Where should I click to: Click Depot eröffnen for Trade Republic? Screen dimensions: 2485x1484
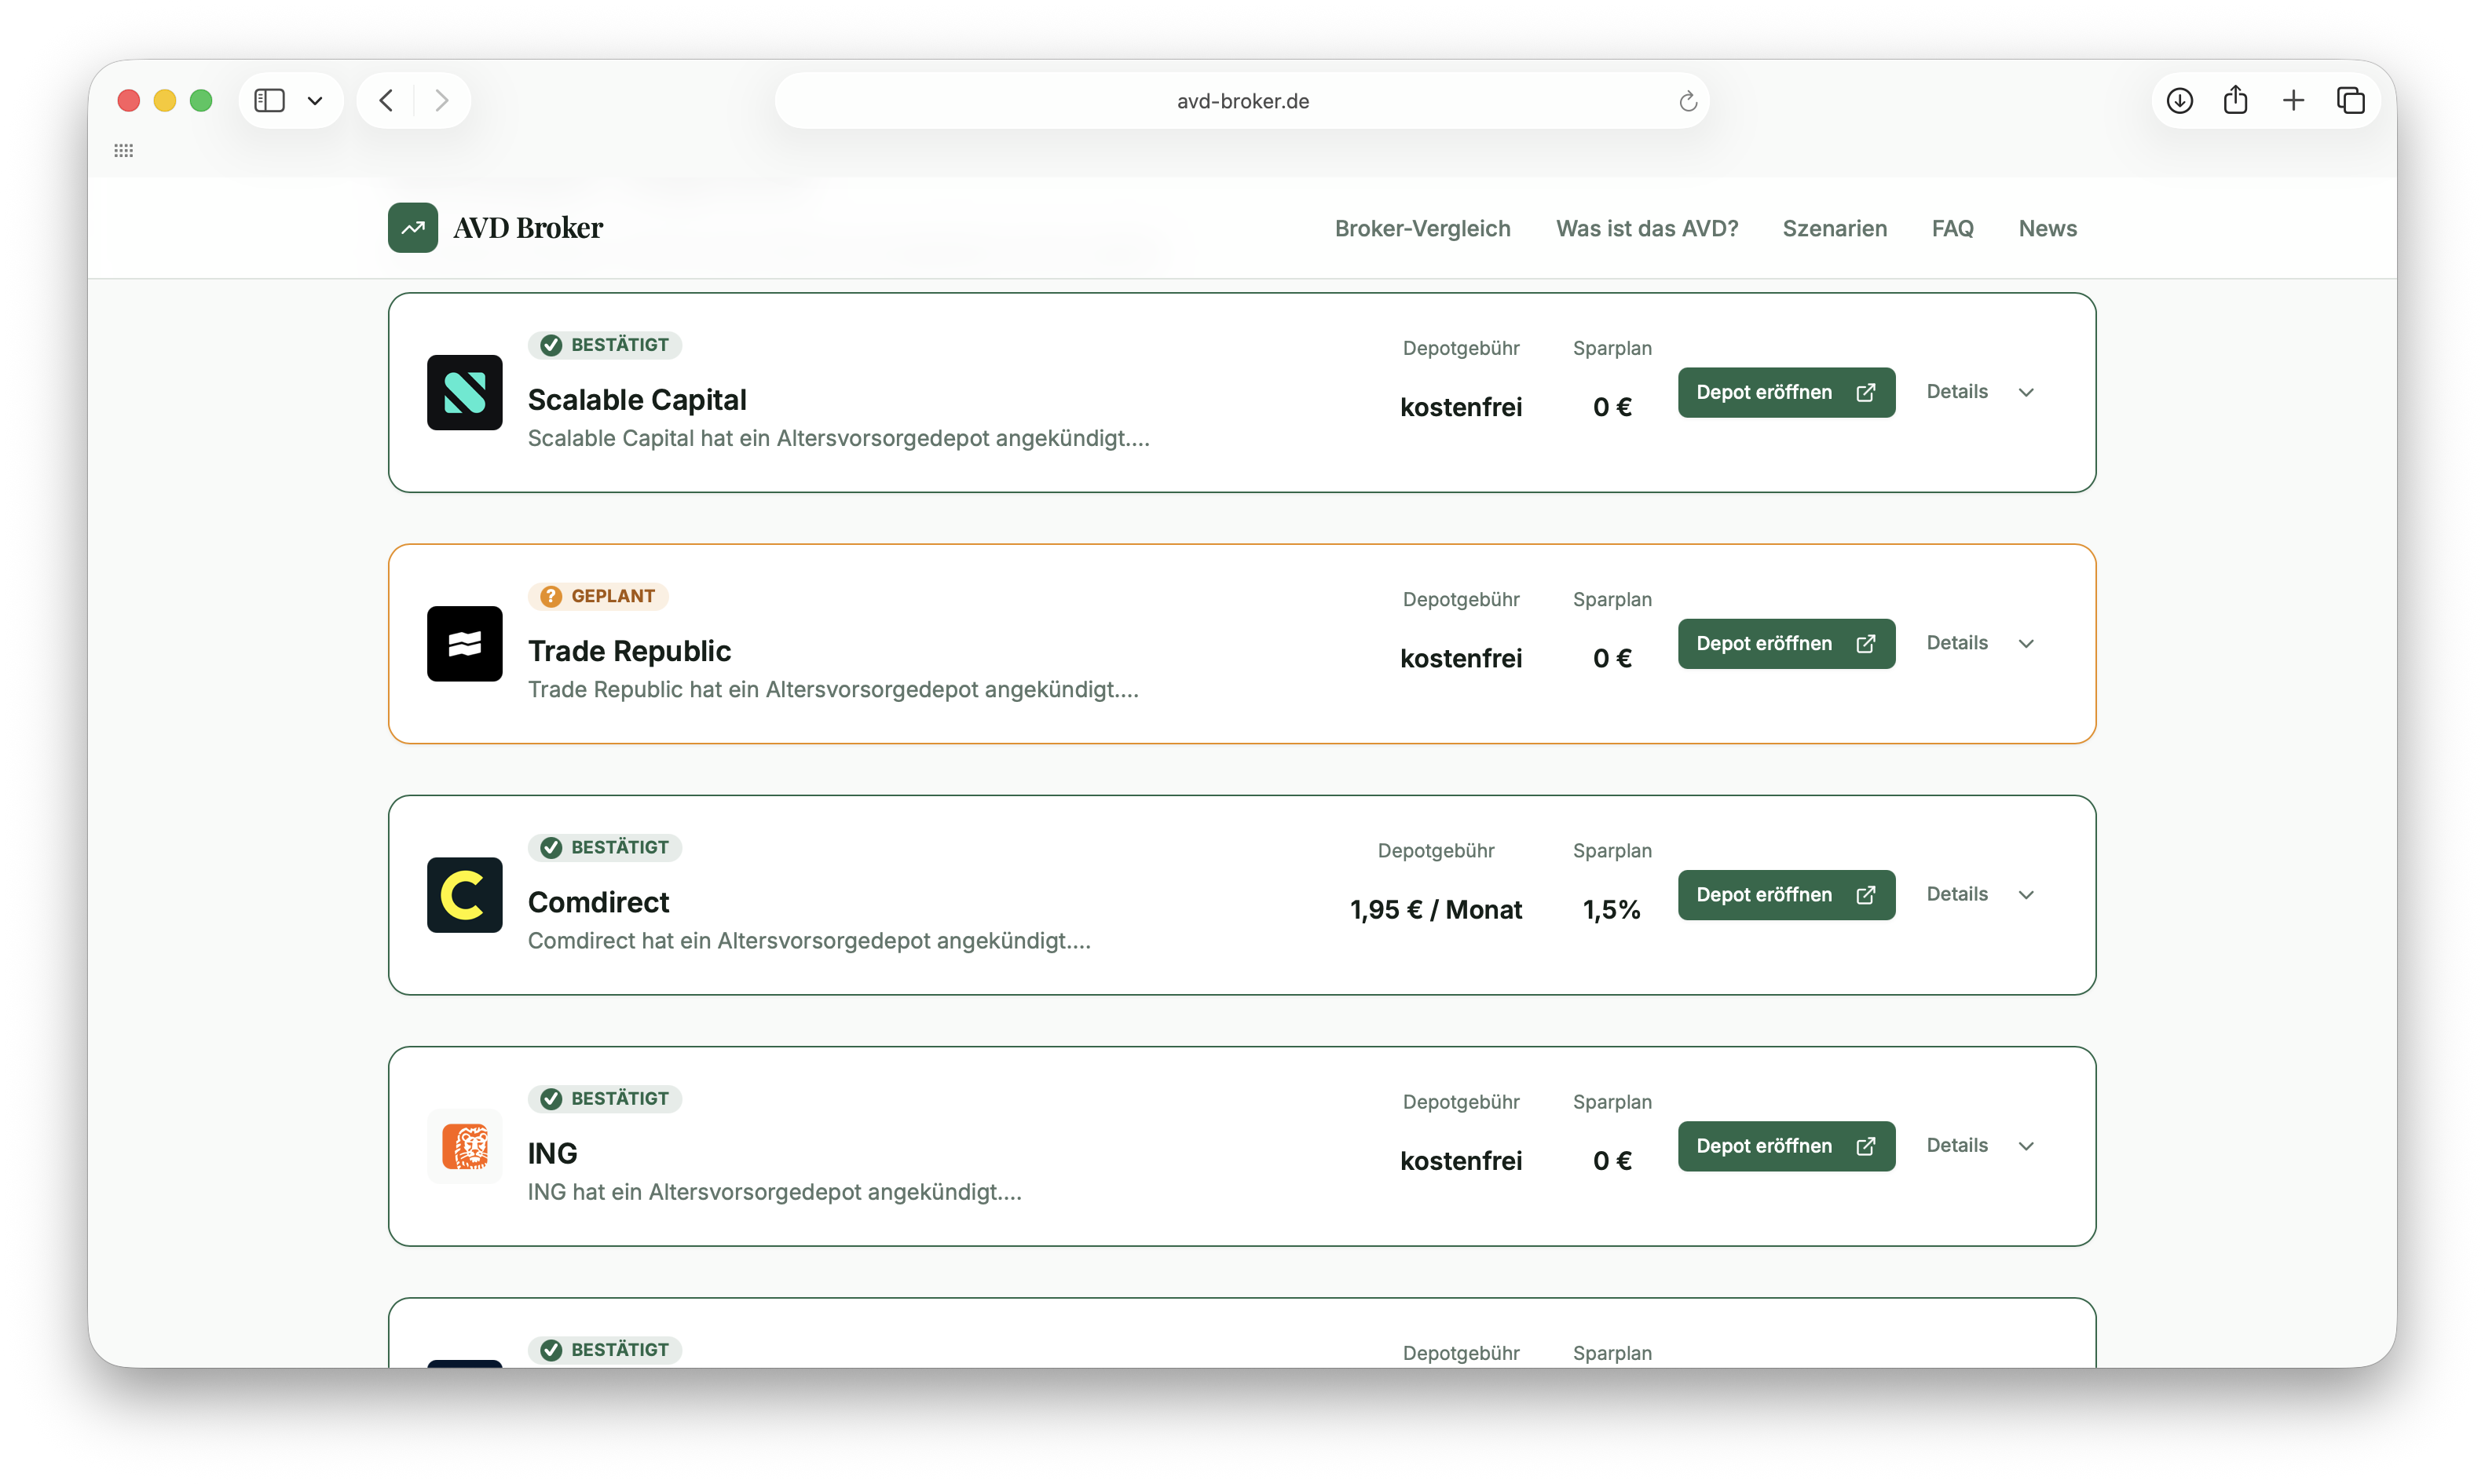coord(1786,643)
